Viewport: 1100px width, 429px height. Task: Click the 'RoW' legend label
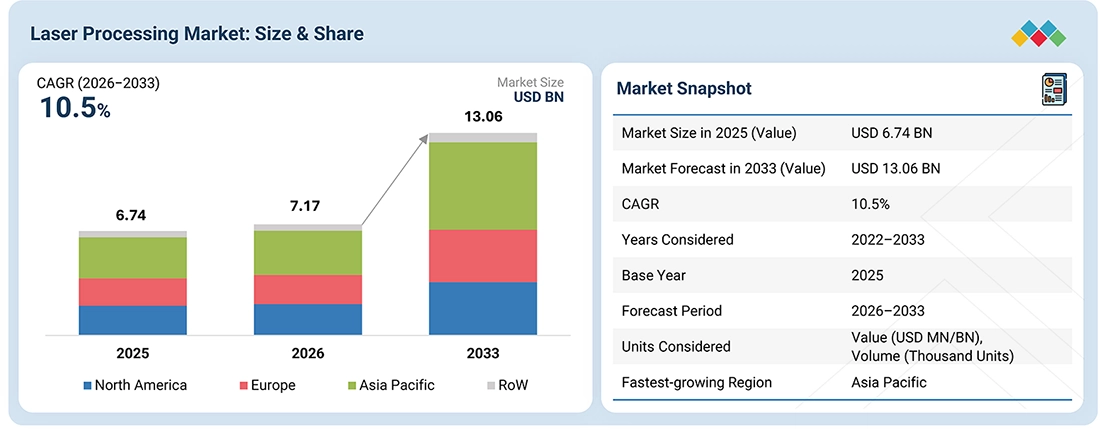[514, 386]
